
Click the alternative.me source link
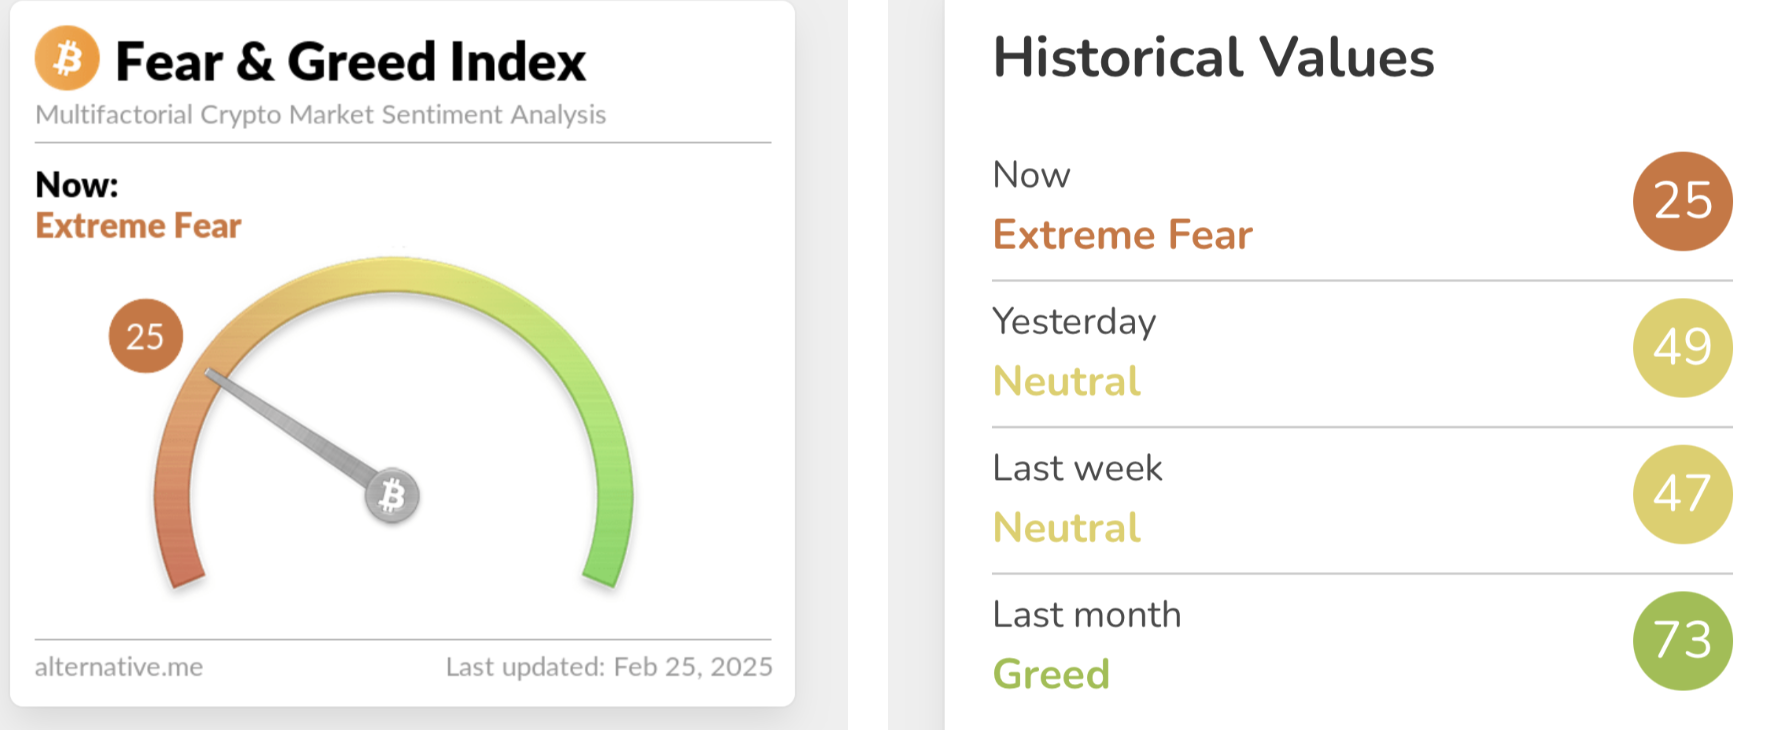(119, 667)
